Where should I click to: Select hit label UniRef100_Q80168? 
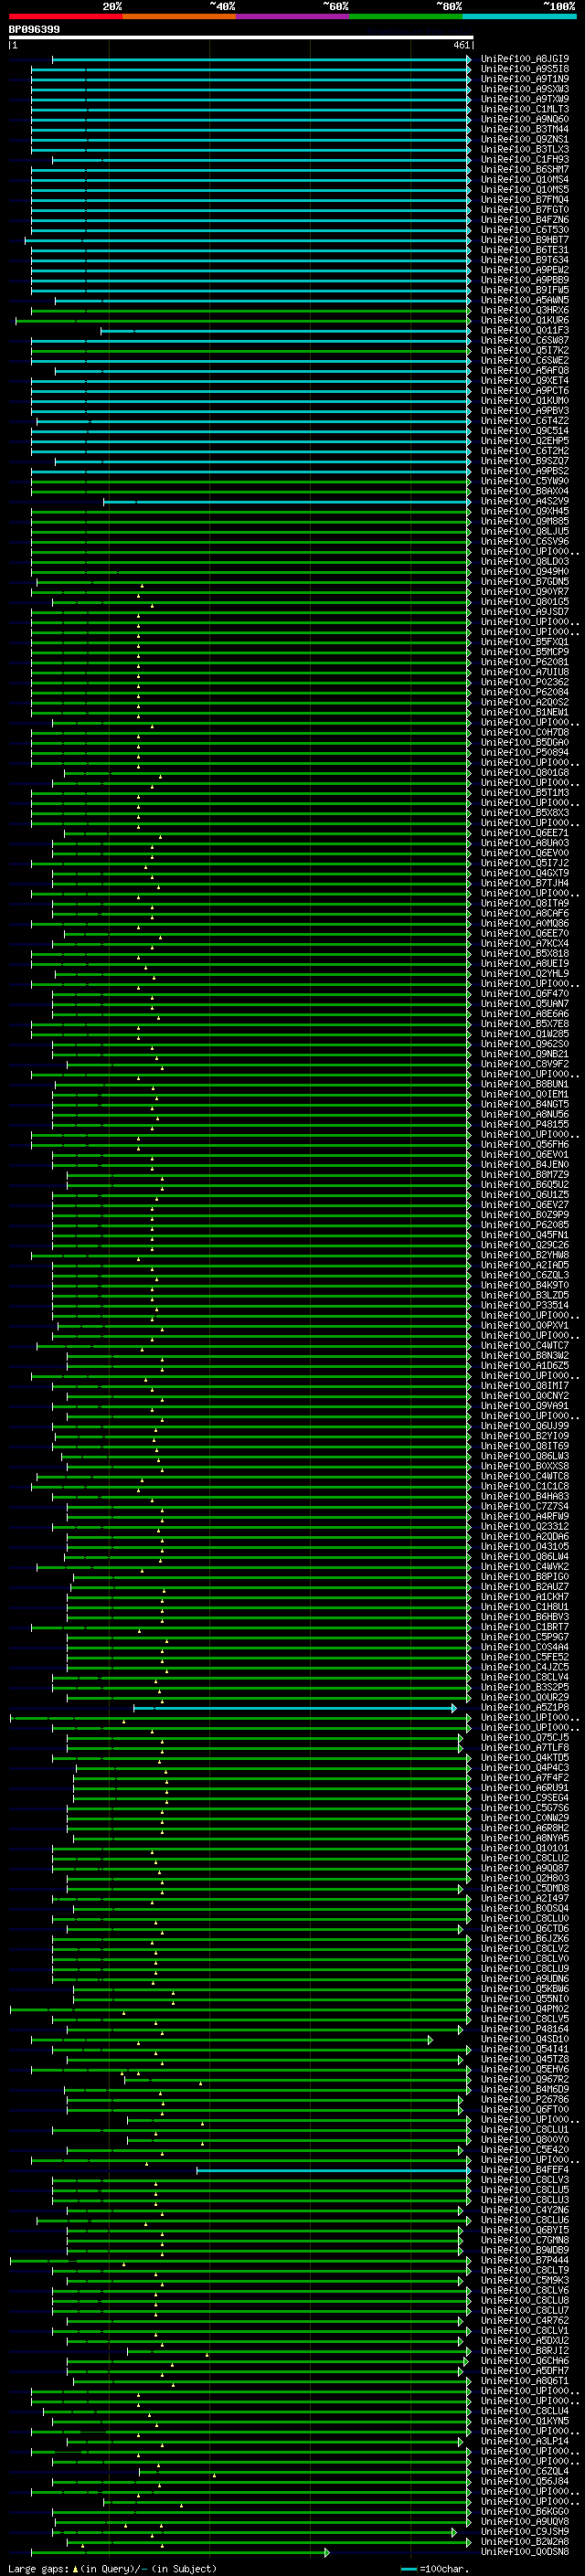click(524, 773)
